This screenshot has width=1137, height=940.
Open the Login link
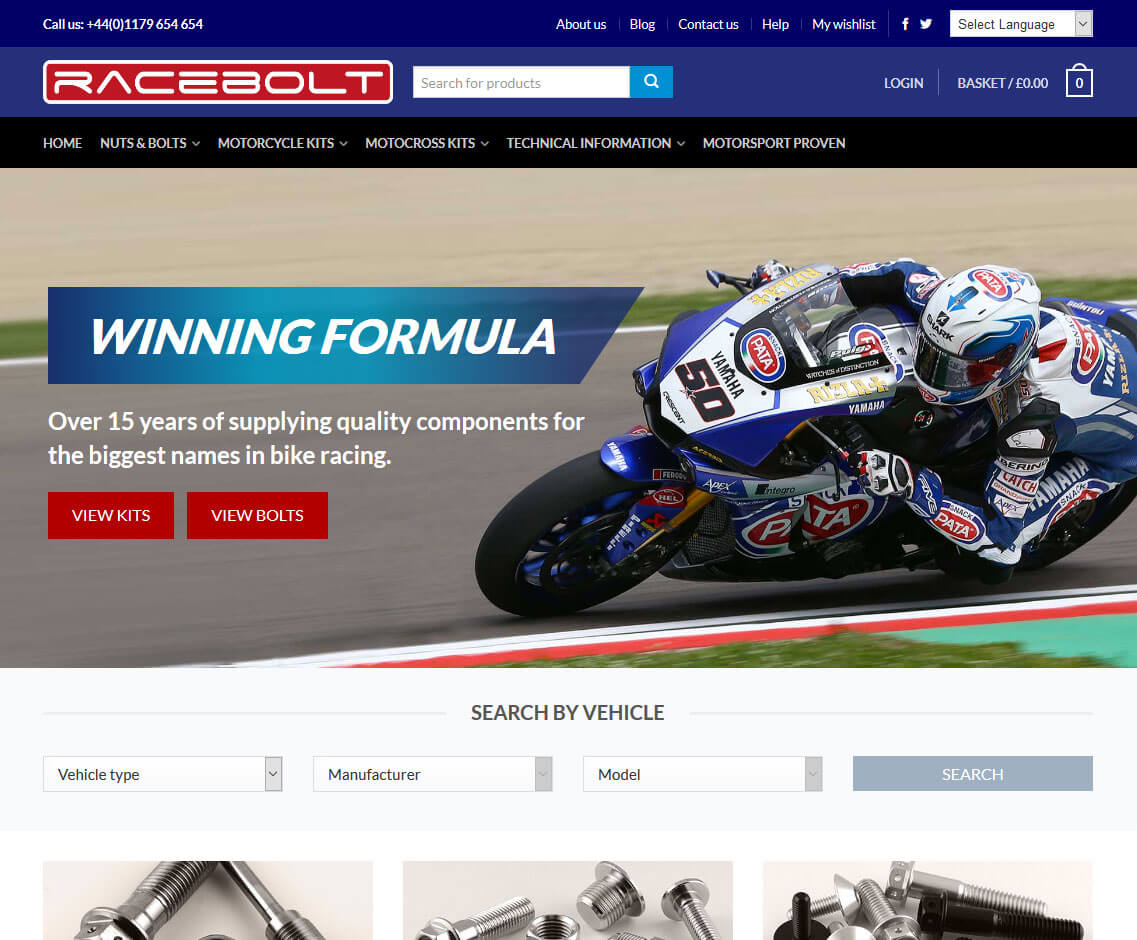(904, 83)
